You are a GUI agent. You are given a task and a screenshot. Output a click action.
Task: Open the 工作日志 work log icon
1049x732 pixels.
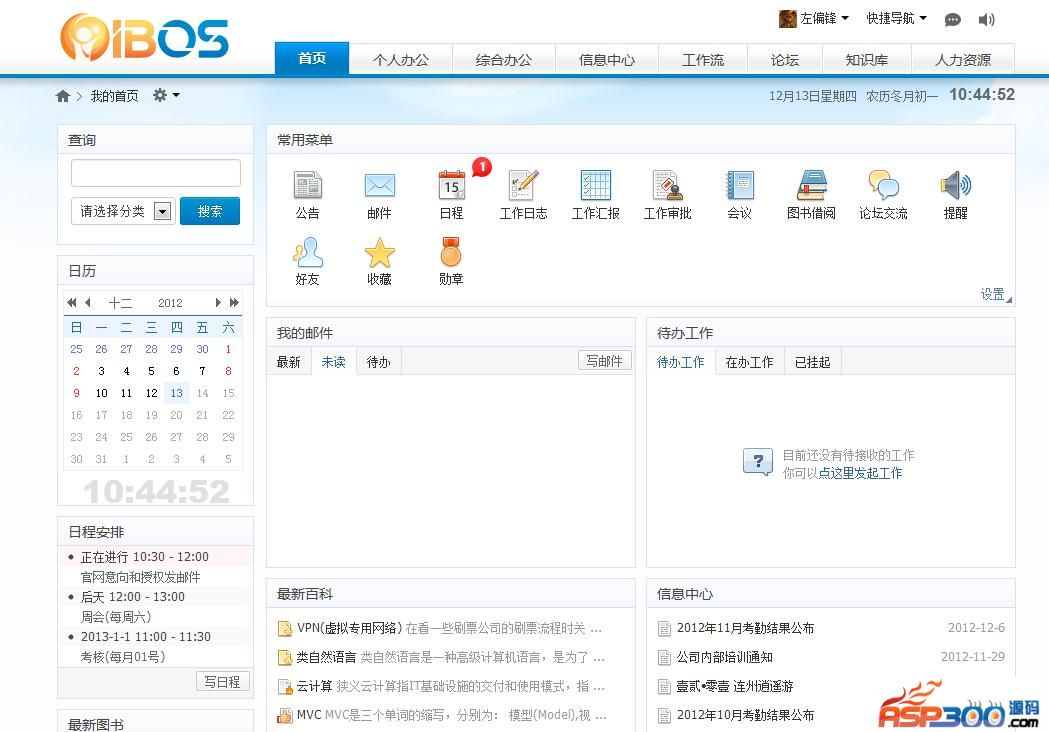tap(523, 186)
